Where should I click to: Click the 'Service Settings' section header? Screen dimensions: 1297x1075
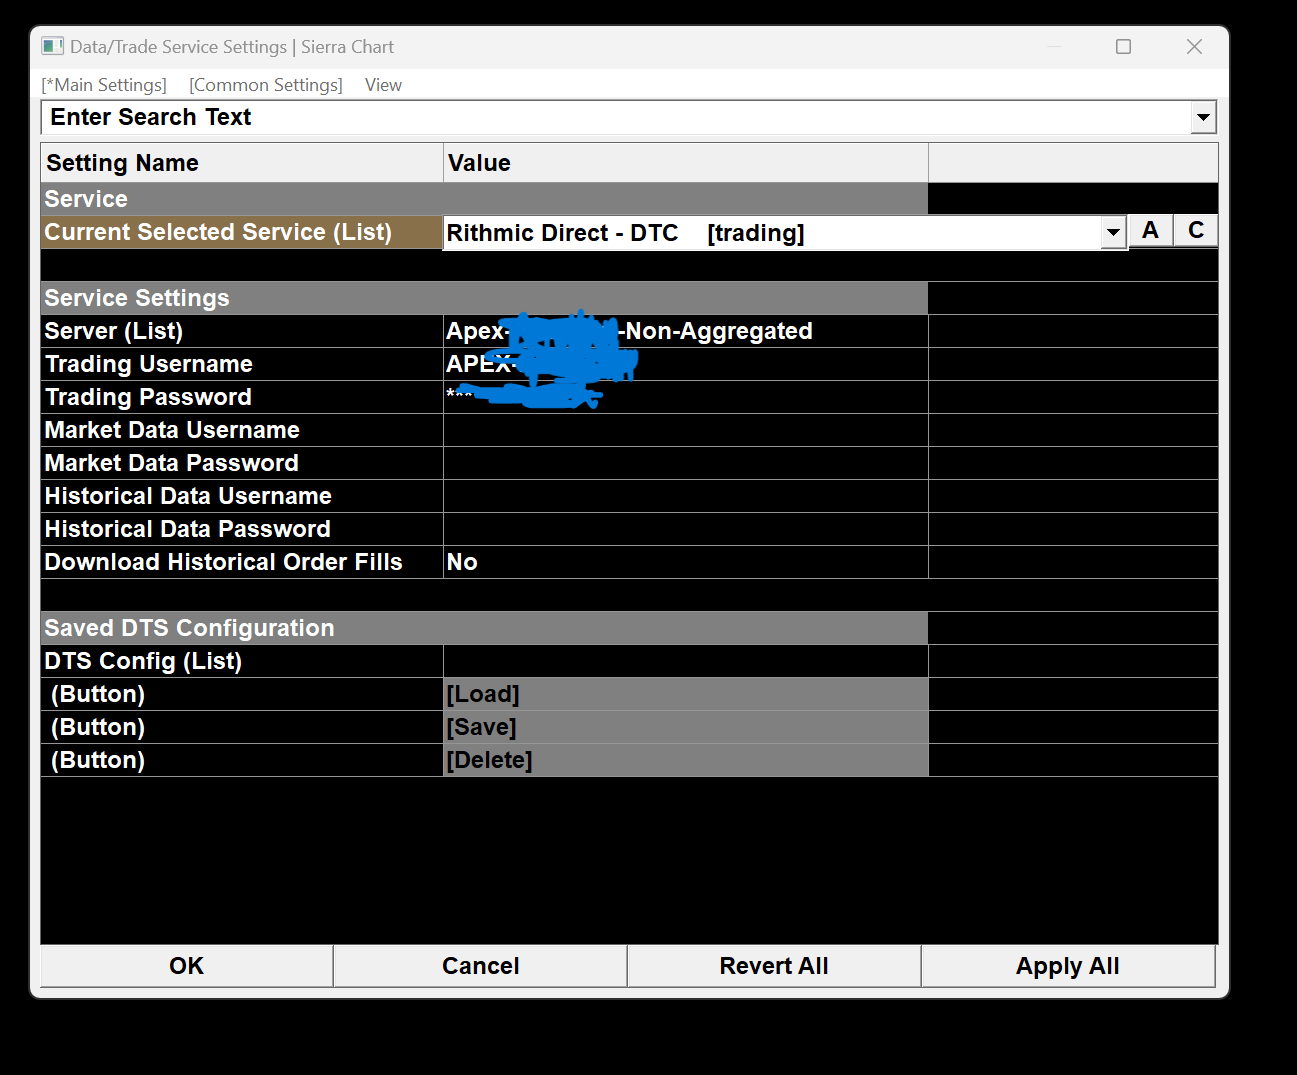(485, 298)
